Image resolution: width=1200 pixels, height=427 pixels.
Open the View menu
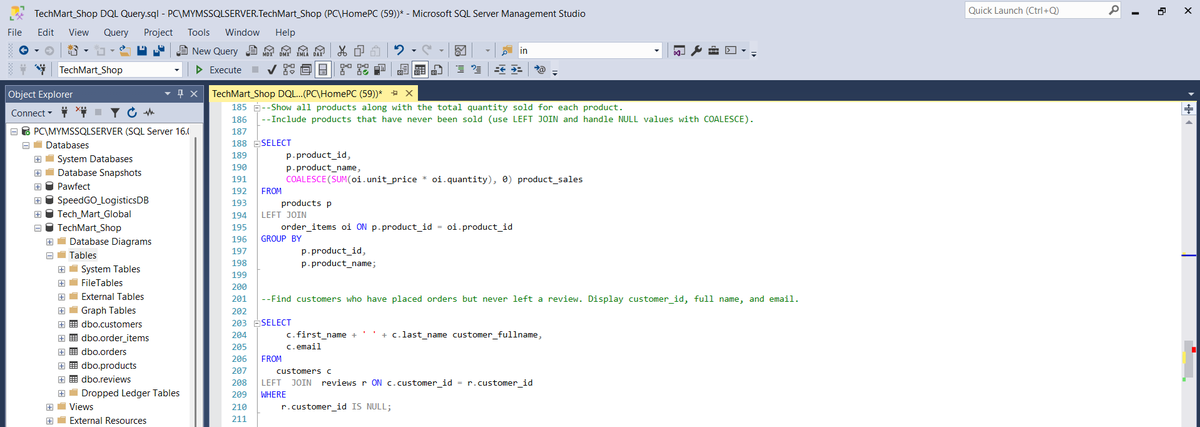point(79,31)
